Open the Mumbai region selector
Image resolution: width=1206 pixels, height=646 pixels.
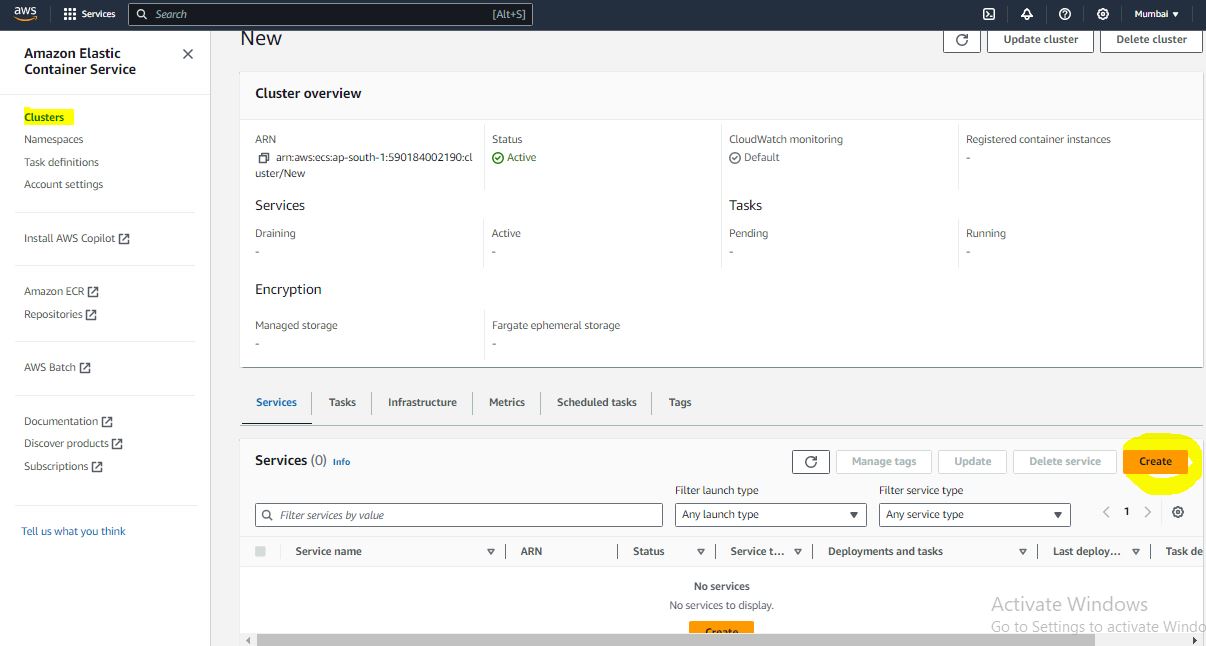tap(1156, 14)
